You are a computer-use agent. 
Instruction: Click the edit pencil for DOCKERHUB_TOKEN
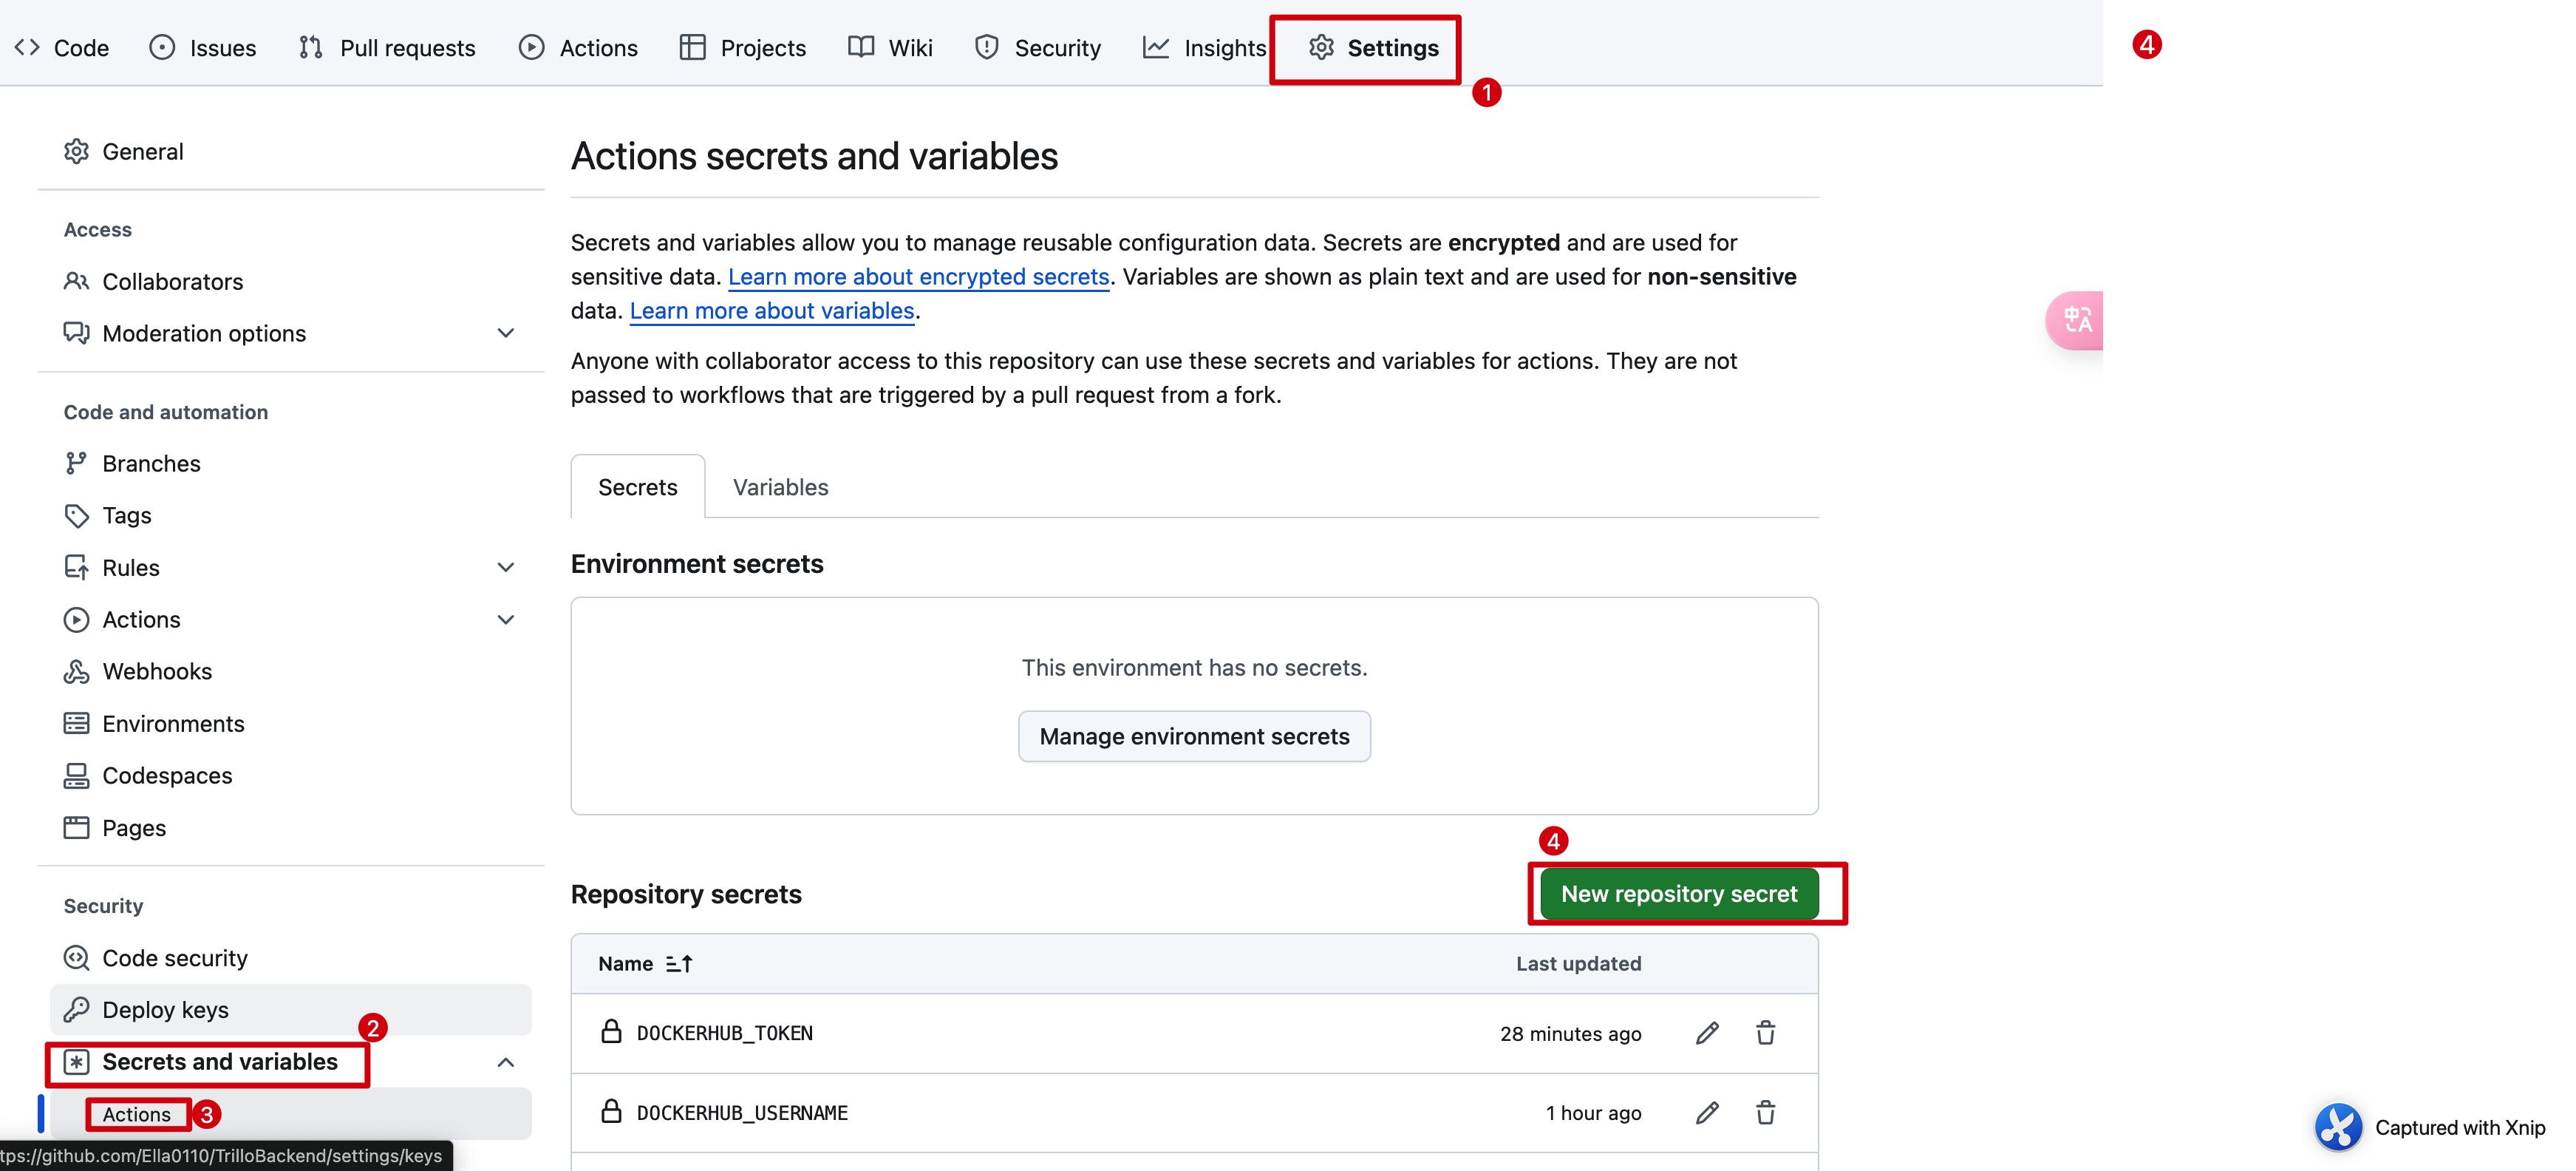[x=1707, y=1033]
